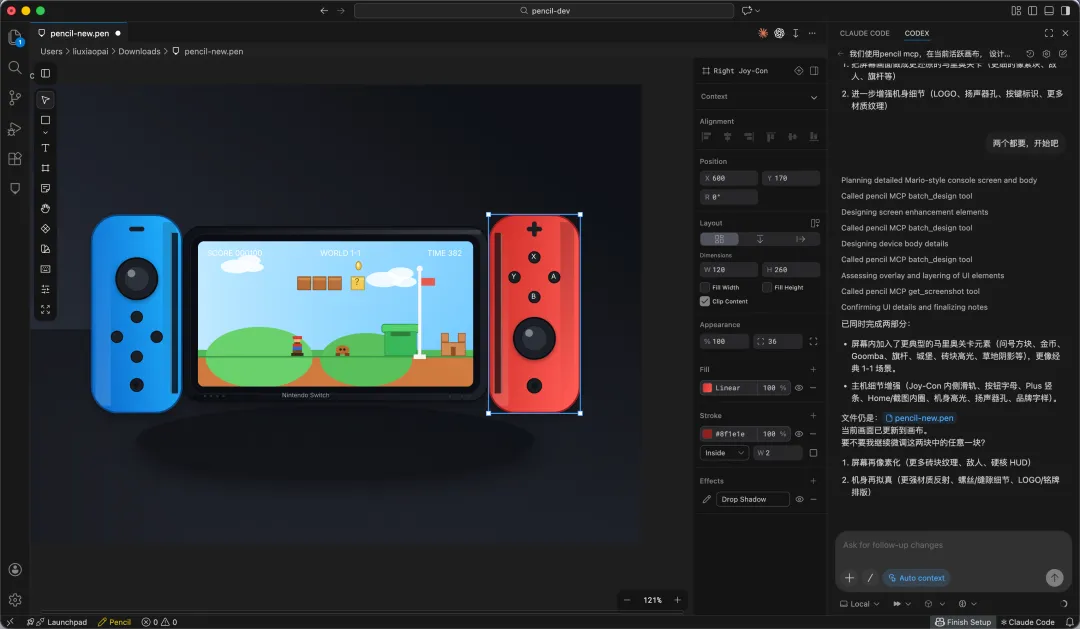The height and width of the screenshot is (629, 1080).
Task: Open the Source Control sidebar view
Action: 14,98
